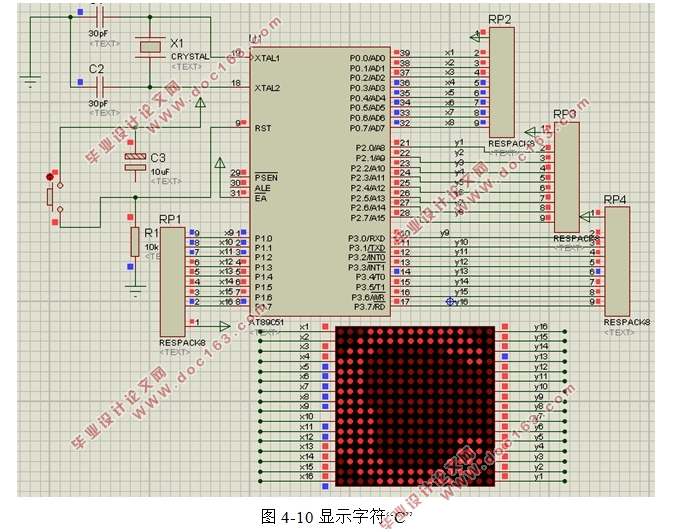674x529 pixels.
Task: Click the AT89C51 part name label
Action: pos(266,322)
